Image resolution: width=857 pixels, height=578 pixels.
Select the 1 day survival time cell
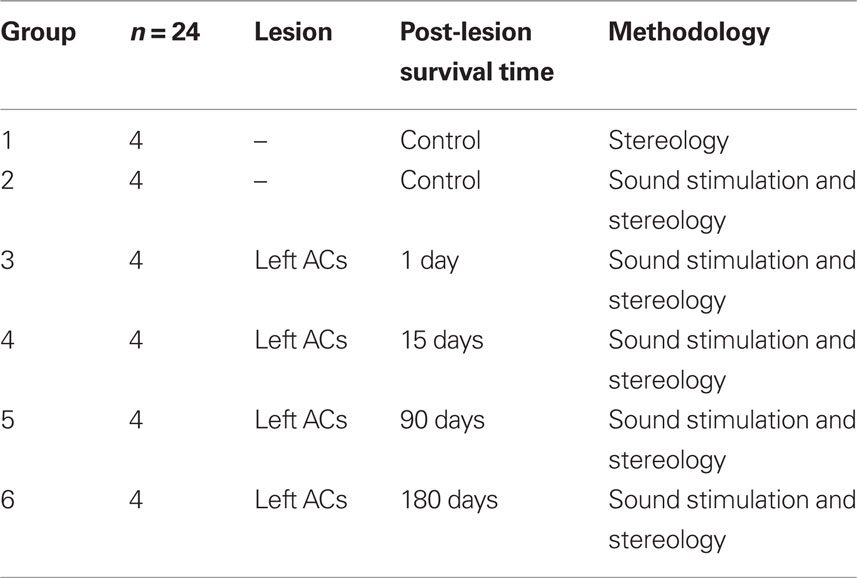(430, 261)
